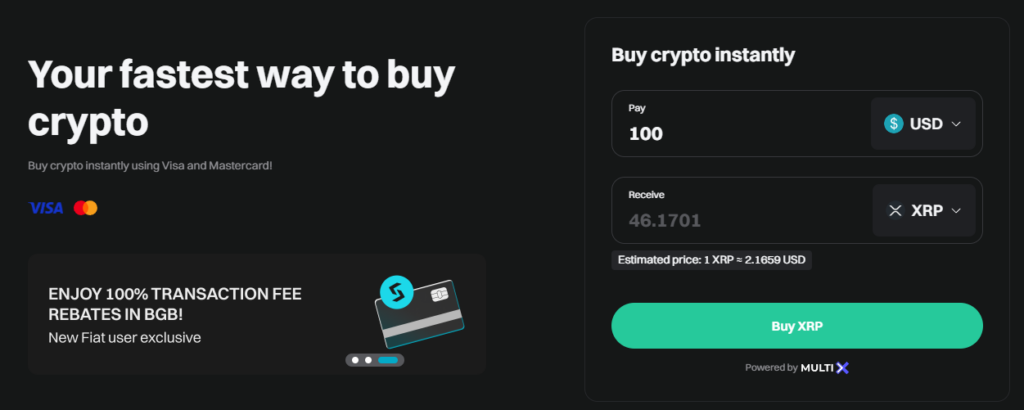Expand the XRP crypto chevron
This screenshot has height=410, width=1024.
pyautogui.click(x=956, y=211)
